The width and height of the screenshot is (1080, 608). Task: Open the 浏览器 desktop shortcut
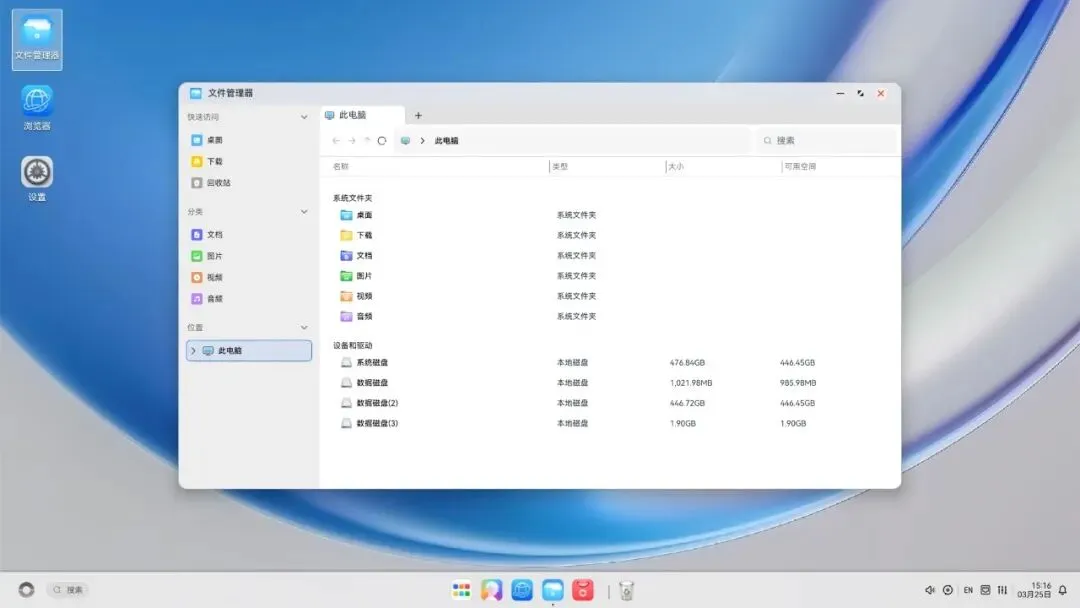(x=37, y=107)
